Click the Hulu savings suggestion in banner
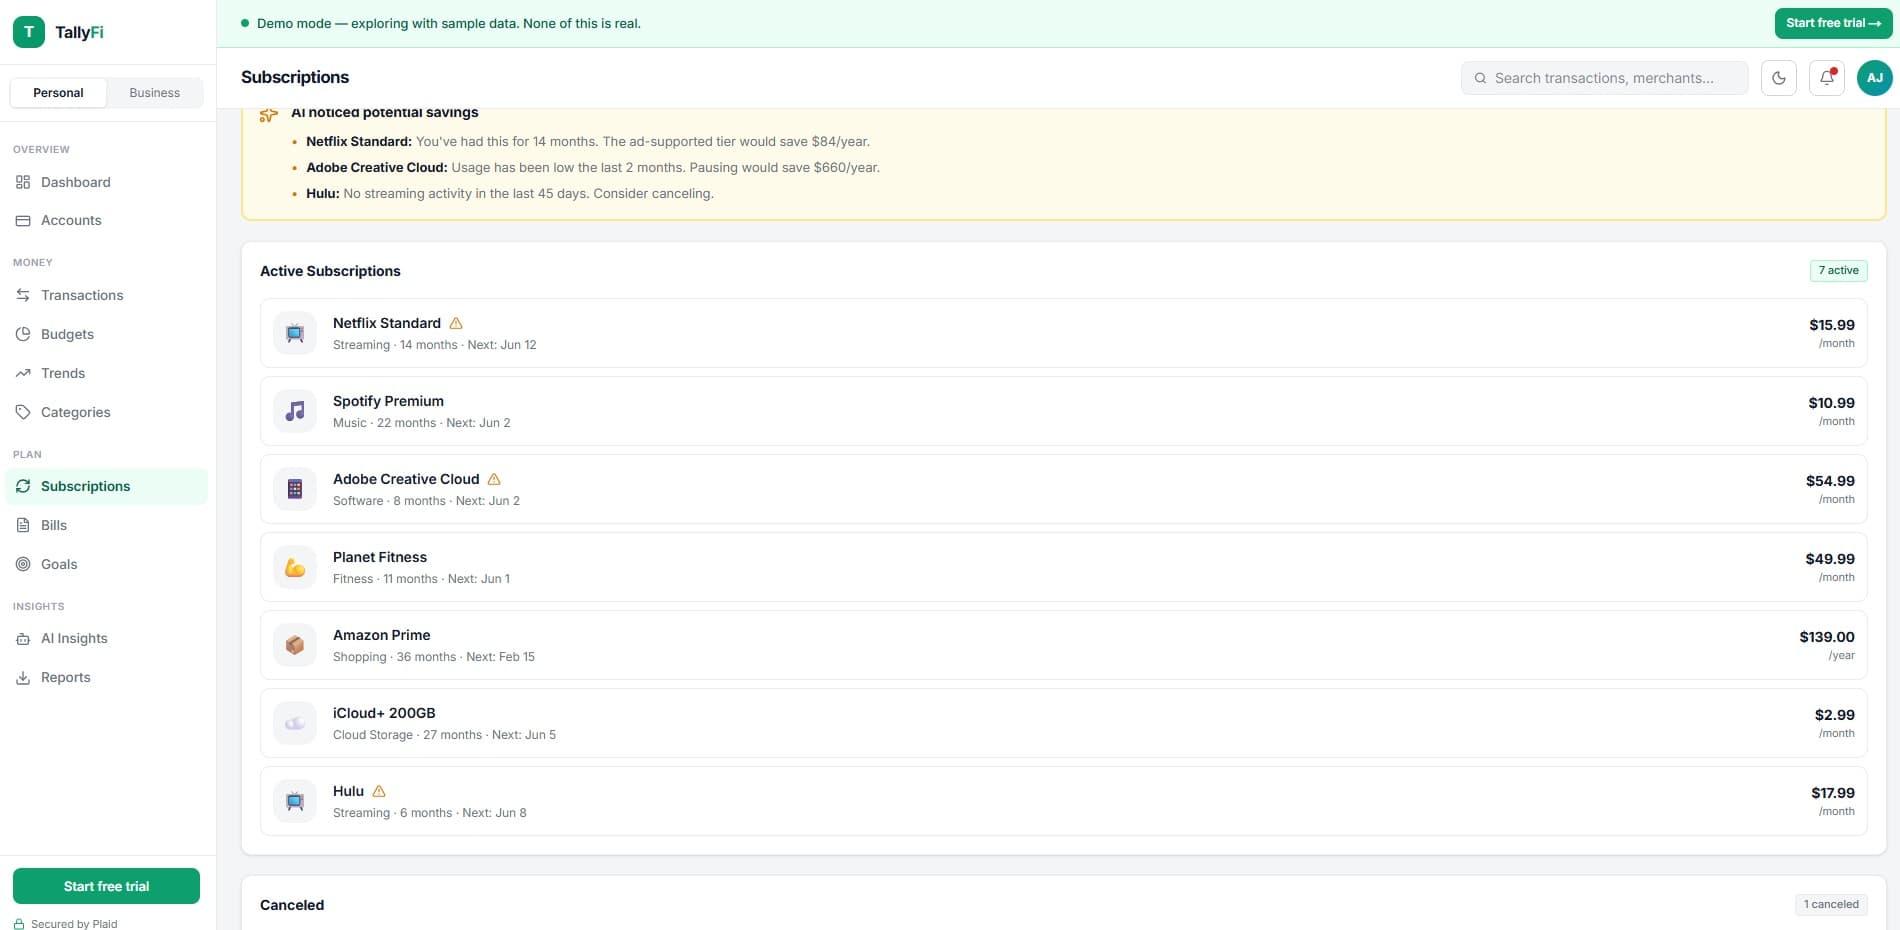Screen dimensions: 1900x930 coord(510,194)
